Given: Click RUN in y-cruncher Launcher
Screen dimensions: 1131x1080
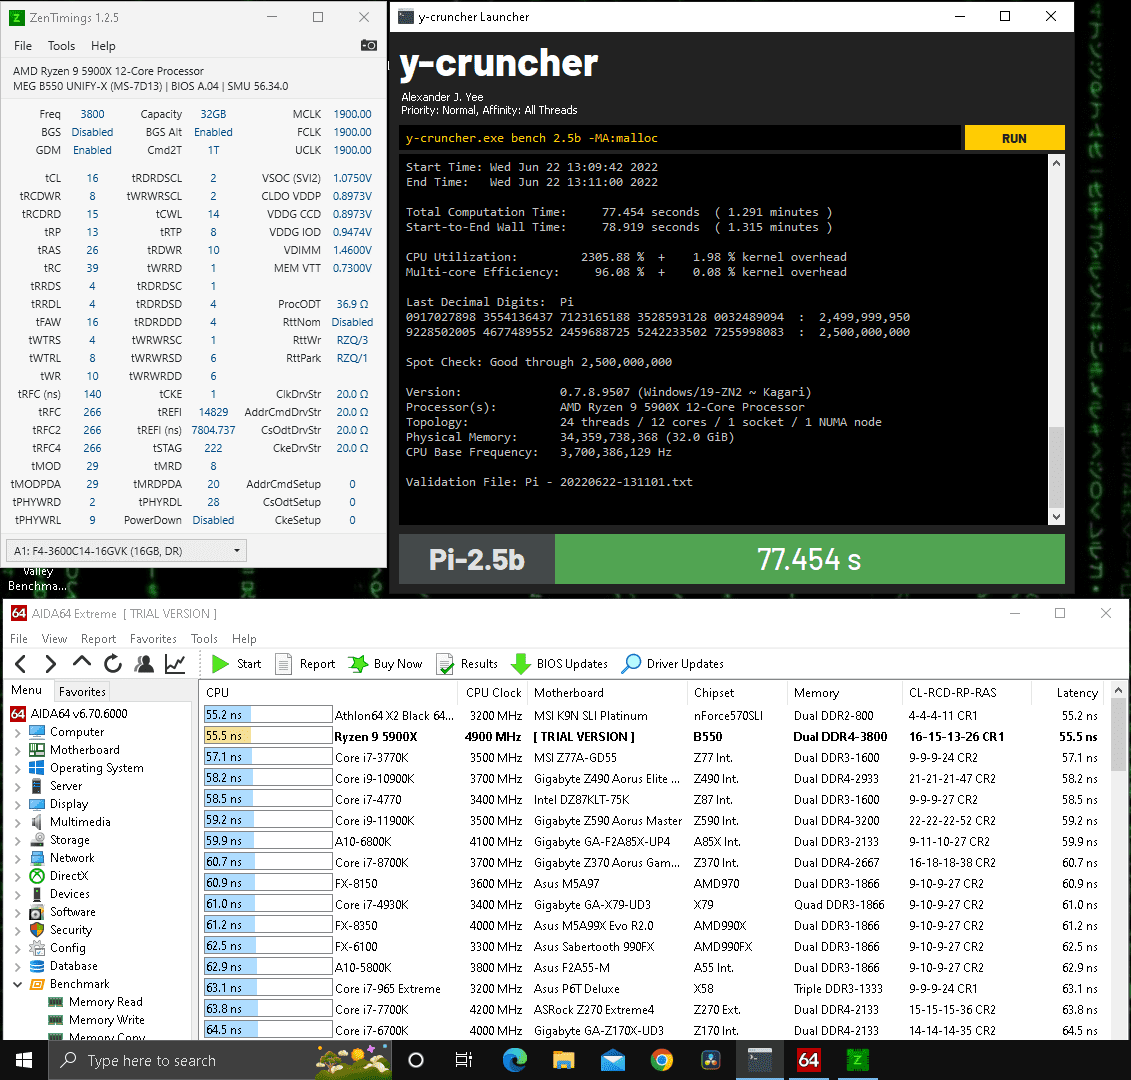Looking at the screenshot, I should click(1014, 138).
